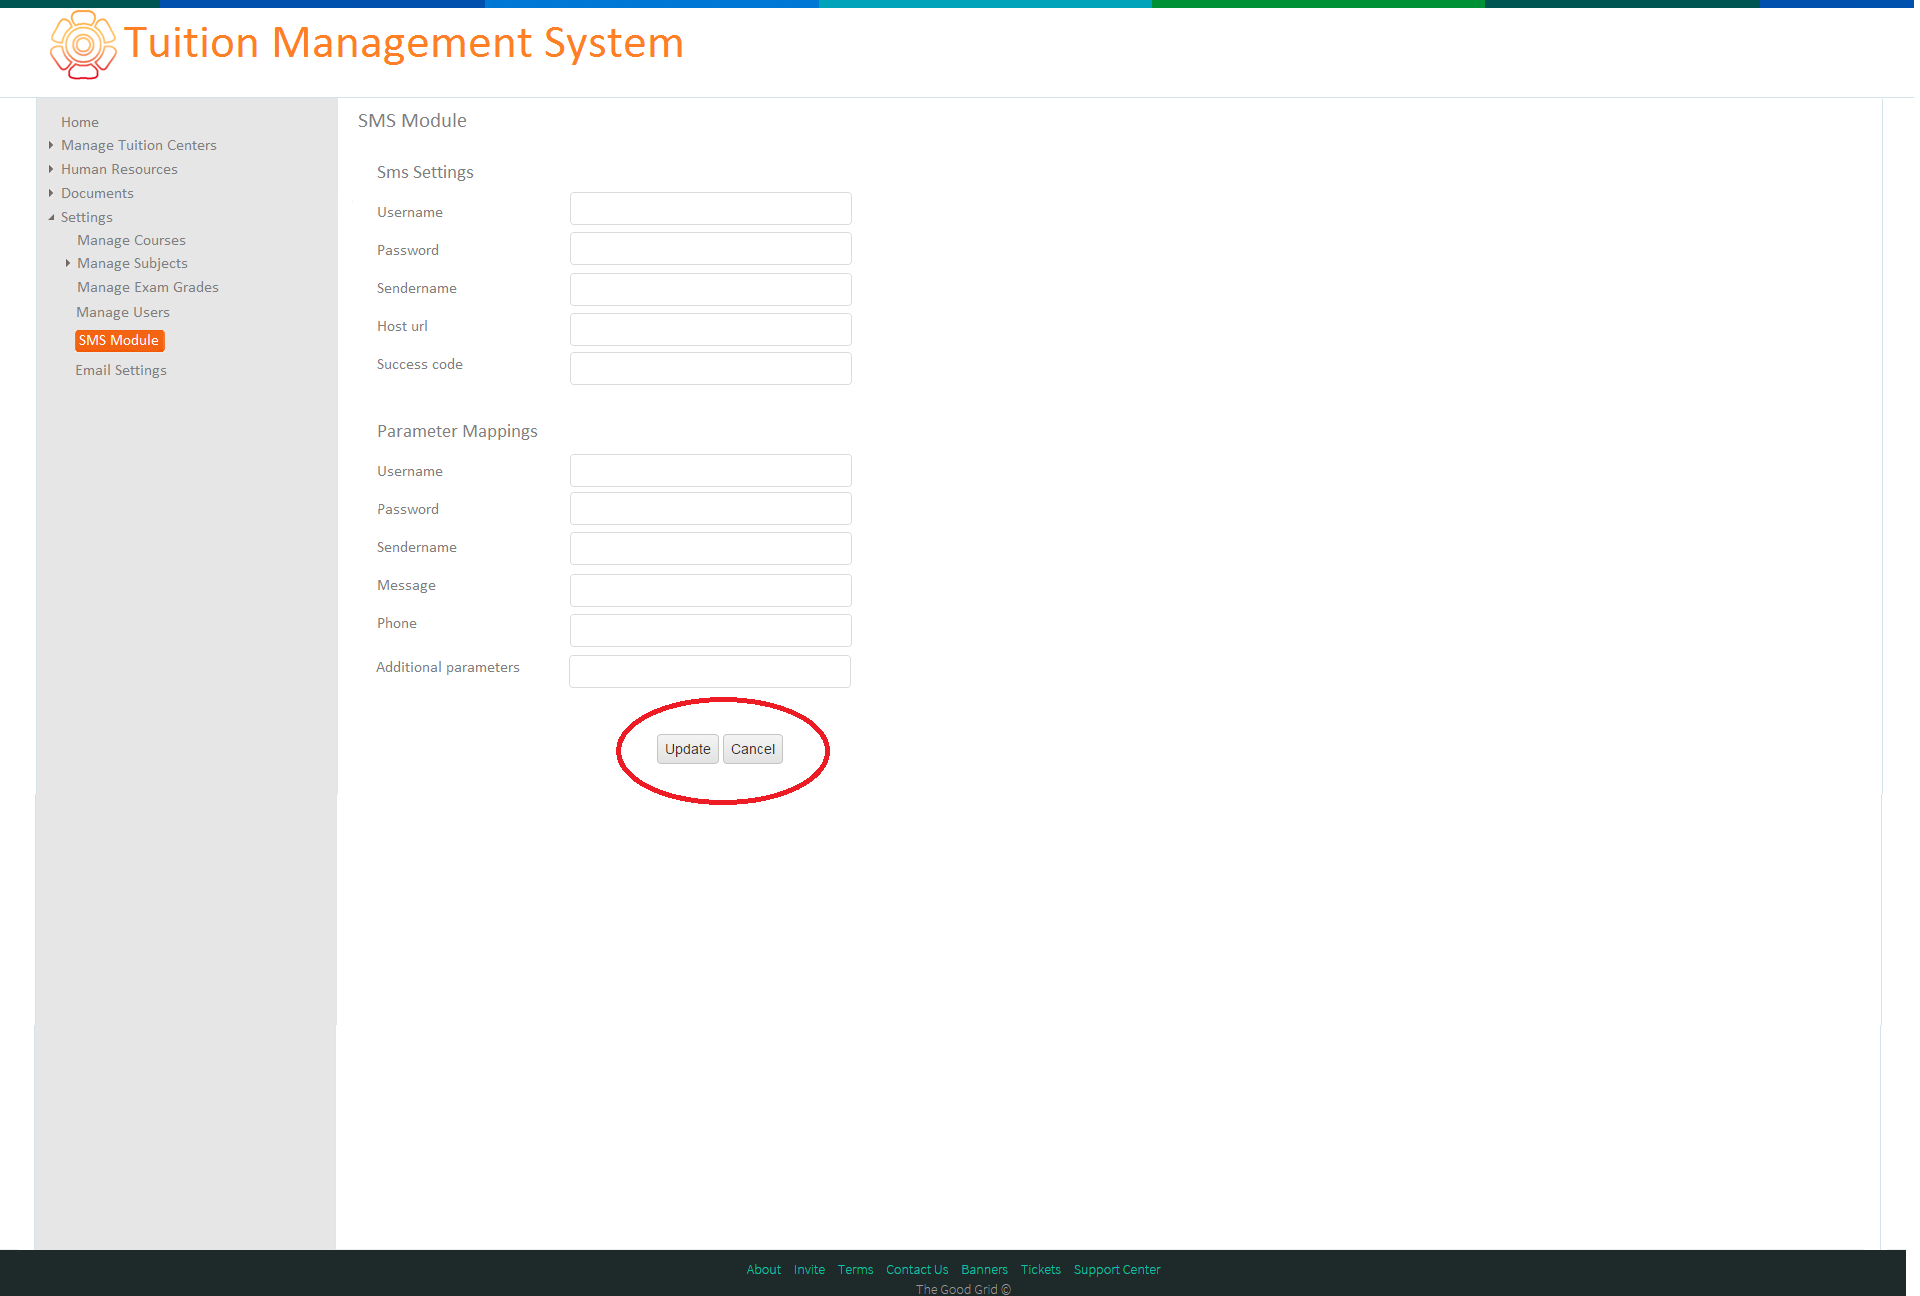
Task: Click the Sms Settings section heading
Action: [425, 172]
